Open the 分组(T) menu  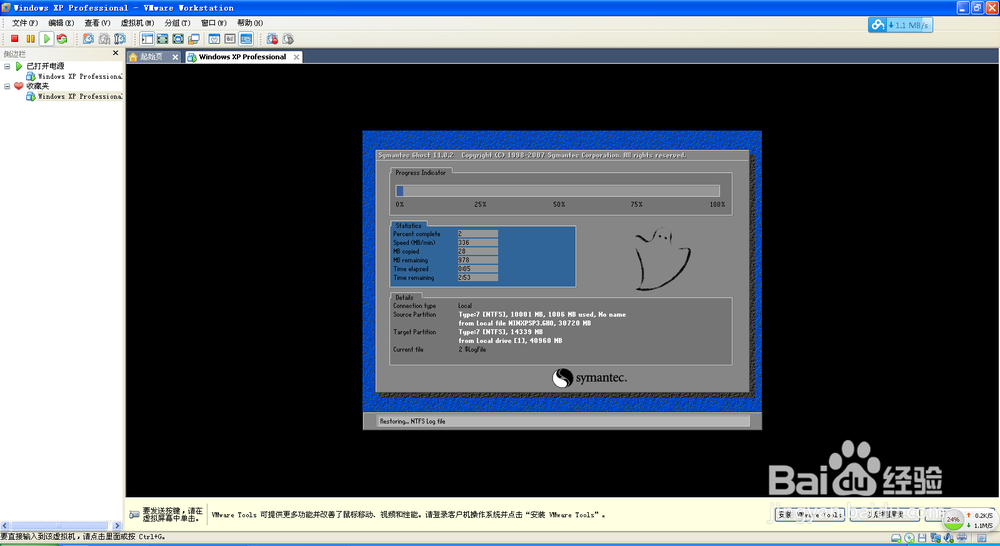pos(177,23)
